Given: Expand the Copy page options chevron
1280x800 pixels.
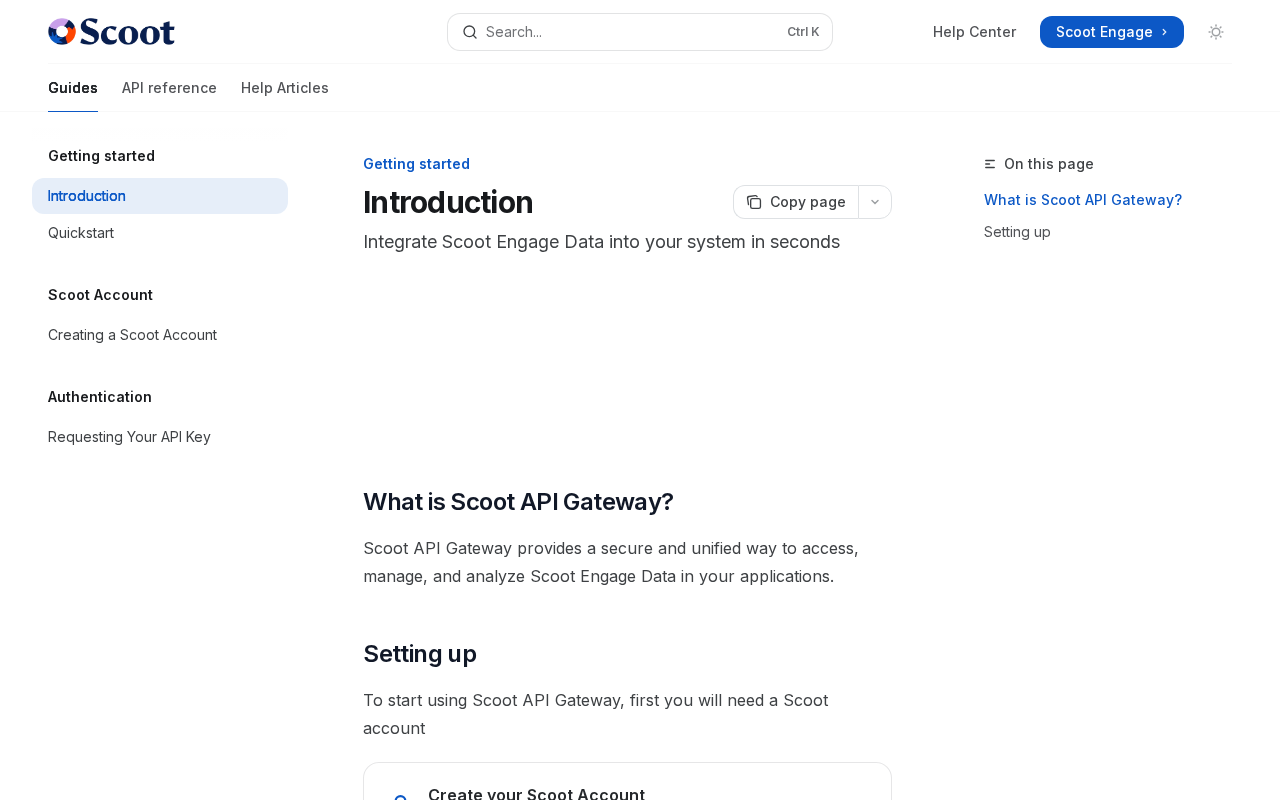Looking at the screenshot, I should 875,202.
